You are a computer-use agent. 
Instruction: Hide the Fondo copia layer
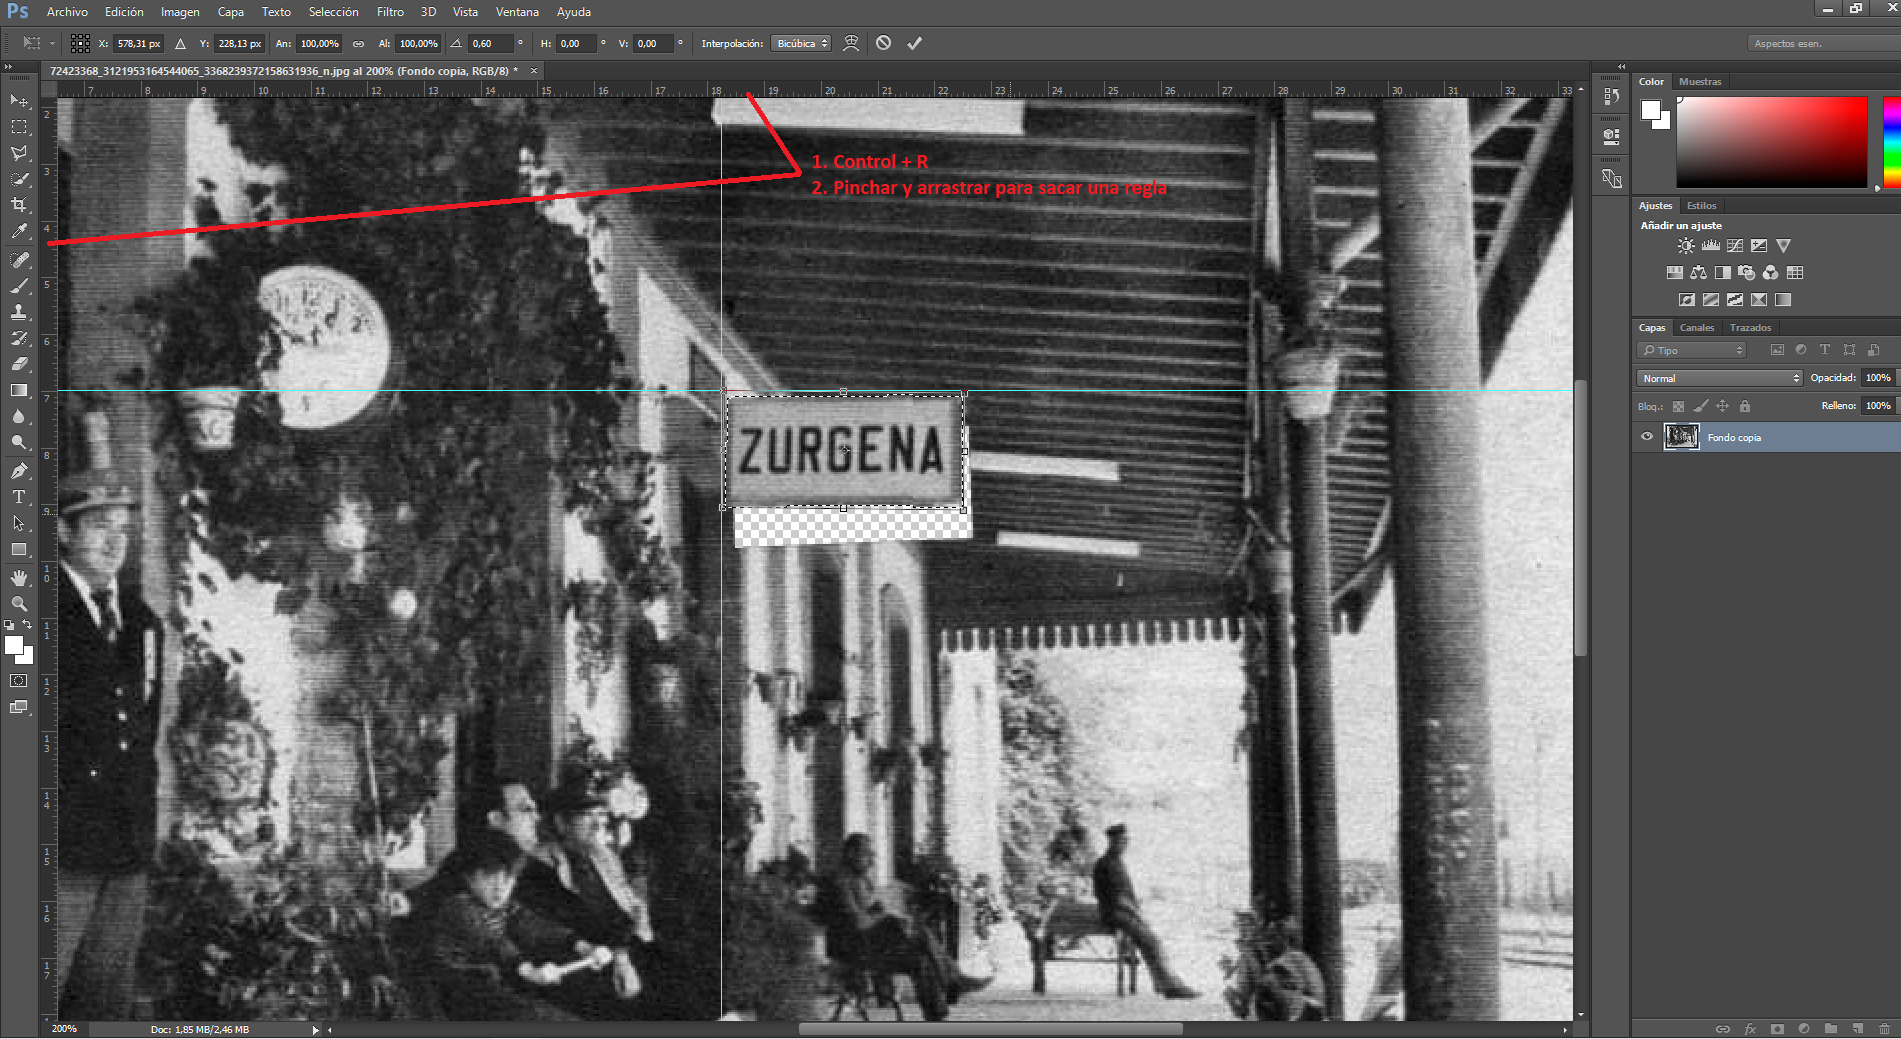(x=1647, y=437)
